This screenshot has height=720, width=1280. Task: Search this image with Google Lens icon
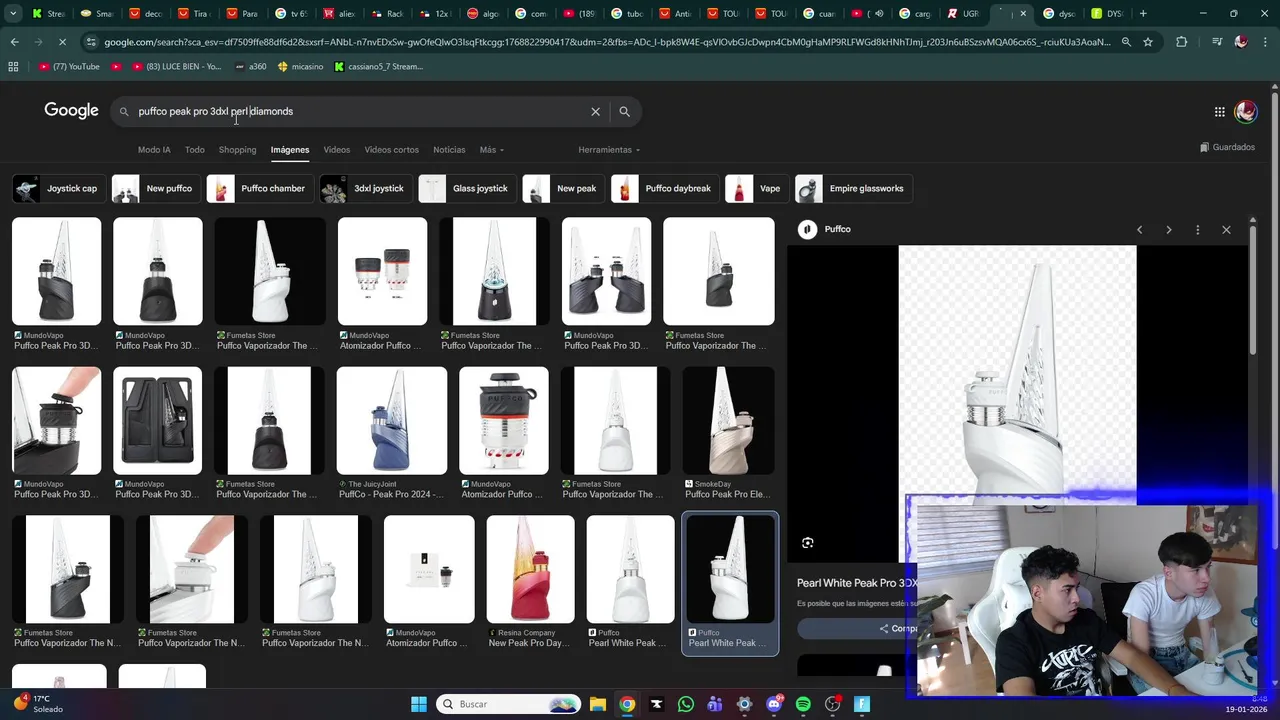click(x=807, y=543)
